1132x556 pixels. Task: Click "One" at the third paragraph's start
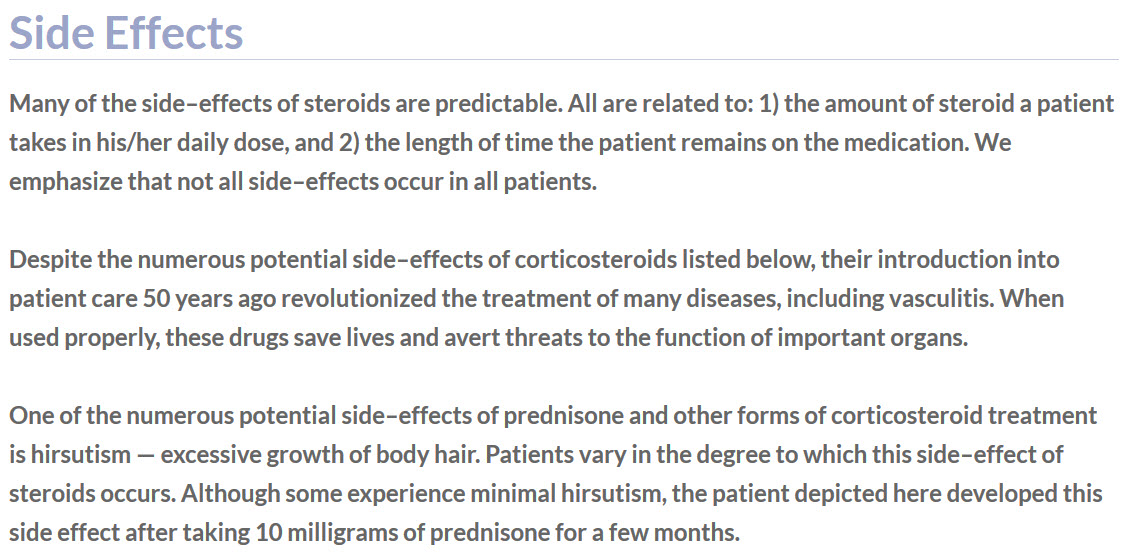click(x=29, y=414)
